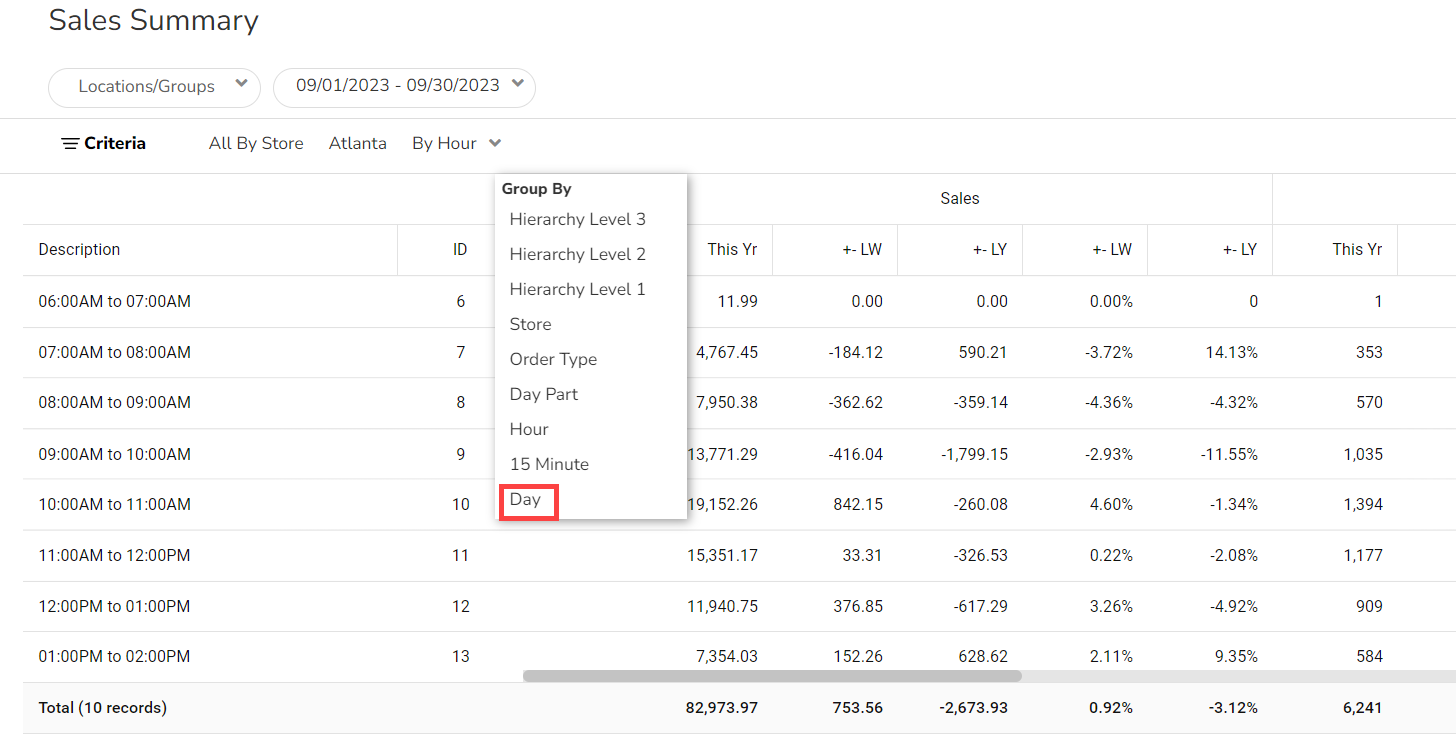Choose Hierarchy Level 3 grouping
Image resolution: width=1456 pixels, height=743 pixels.
tap(577, 219)
